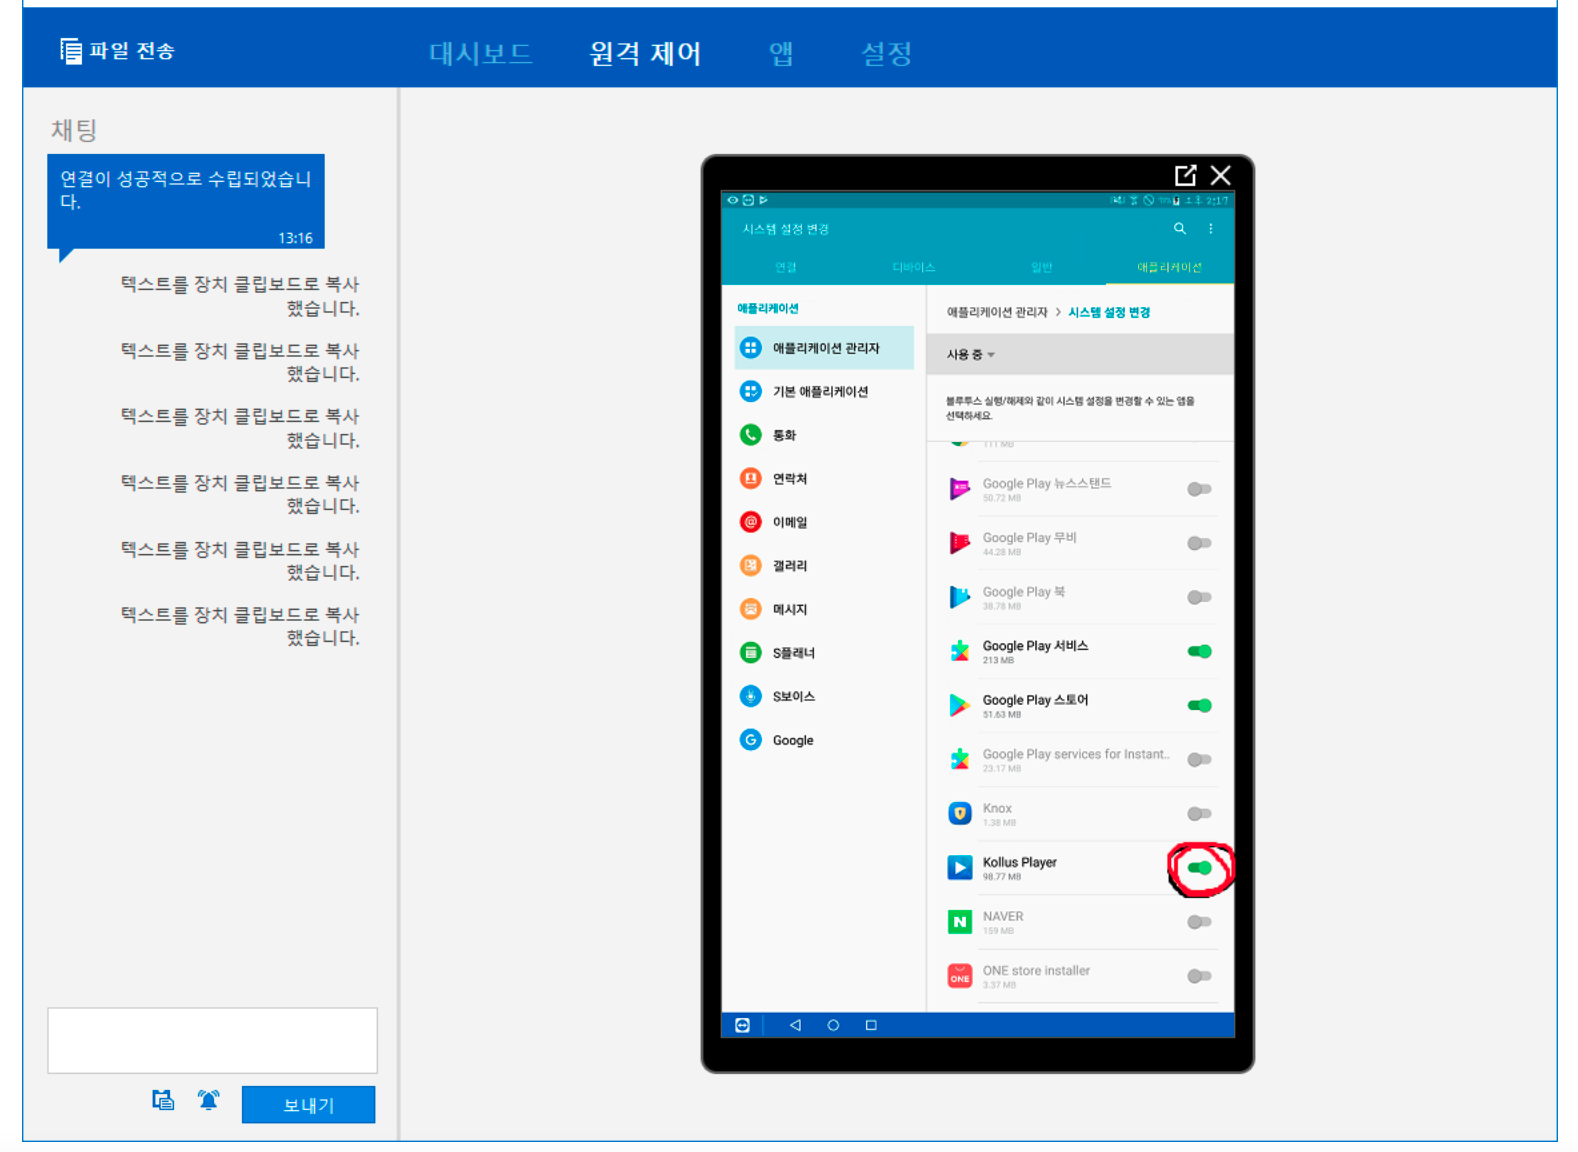Toggle Google Play services for Instant switch
The width and height of the screenshot is (1578, 1152).
(1199, 760)
